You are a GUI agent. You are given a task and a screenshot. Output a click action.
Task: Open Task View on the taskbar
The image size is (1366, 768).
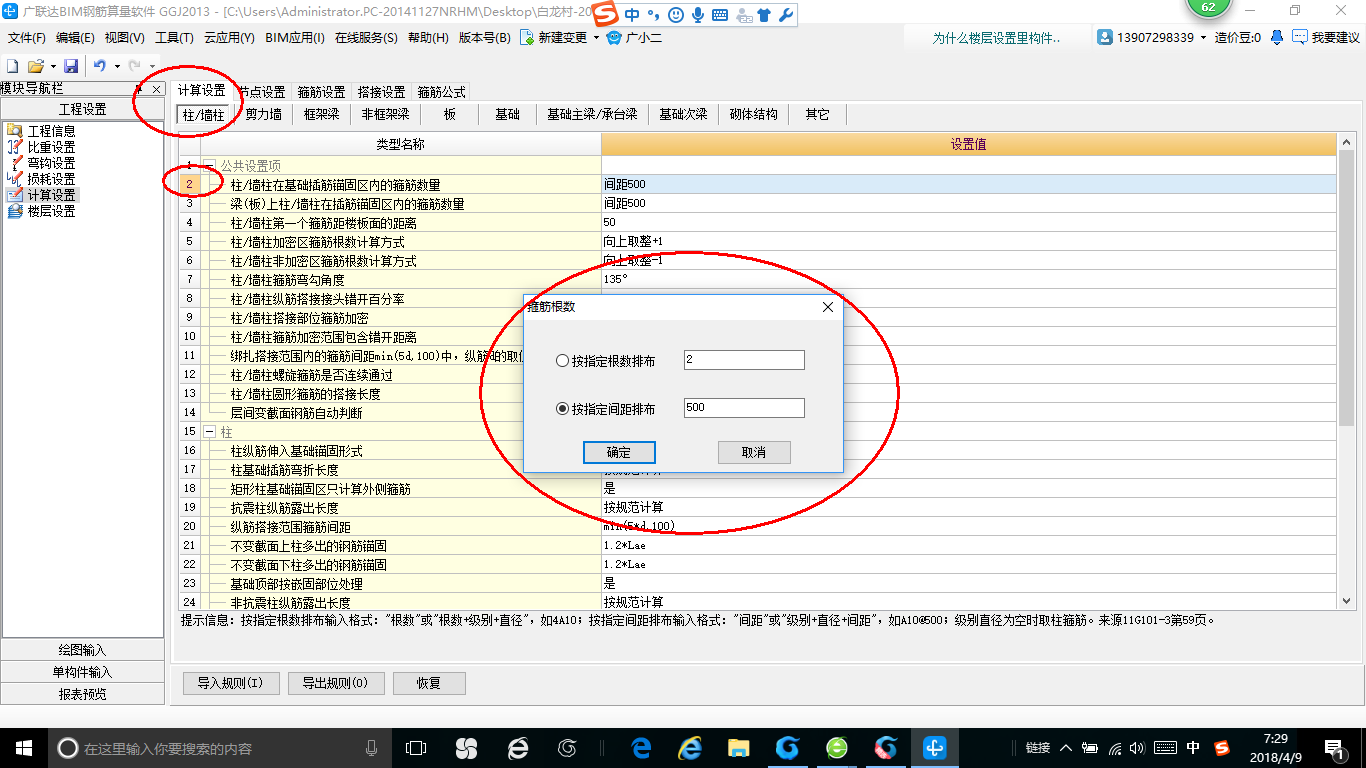coord(415,748)
